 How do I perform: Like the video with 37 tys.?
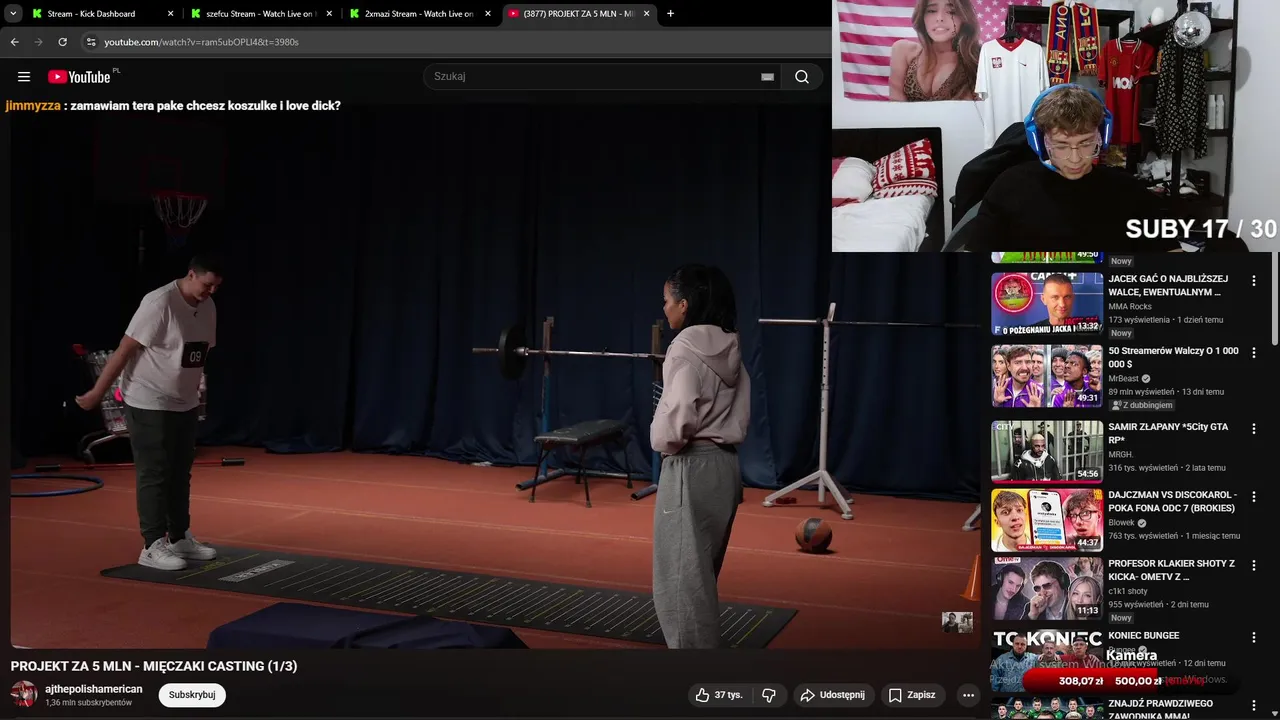(719, 695)
